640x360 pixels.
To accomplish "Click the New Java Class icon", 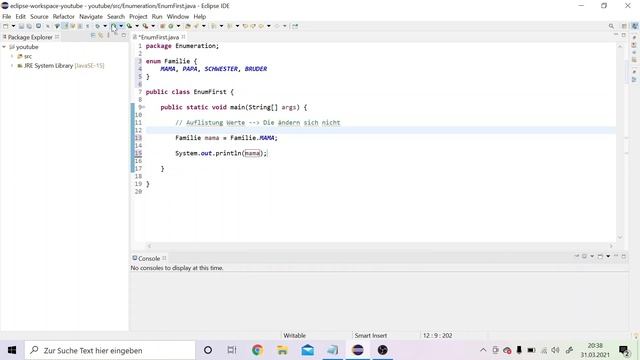I will tap(171, 26).
